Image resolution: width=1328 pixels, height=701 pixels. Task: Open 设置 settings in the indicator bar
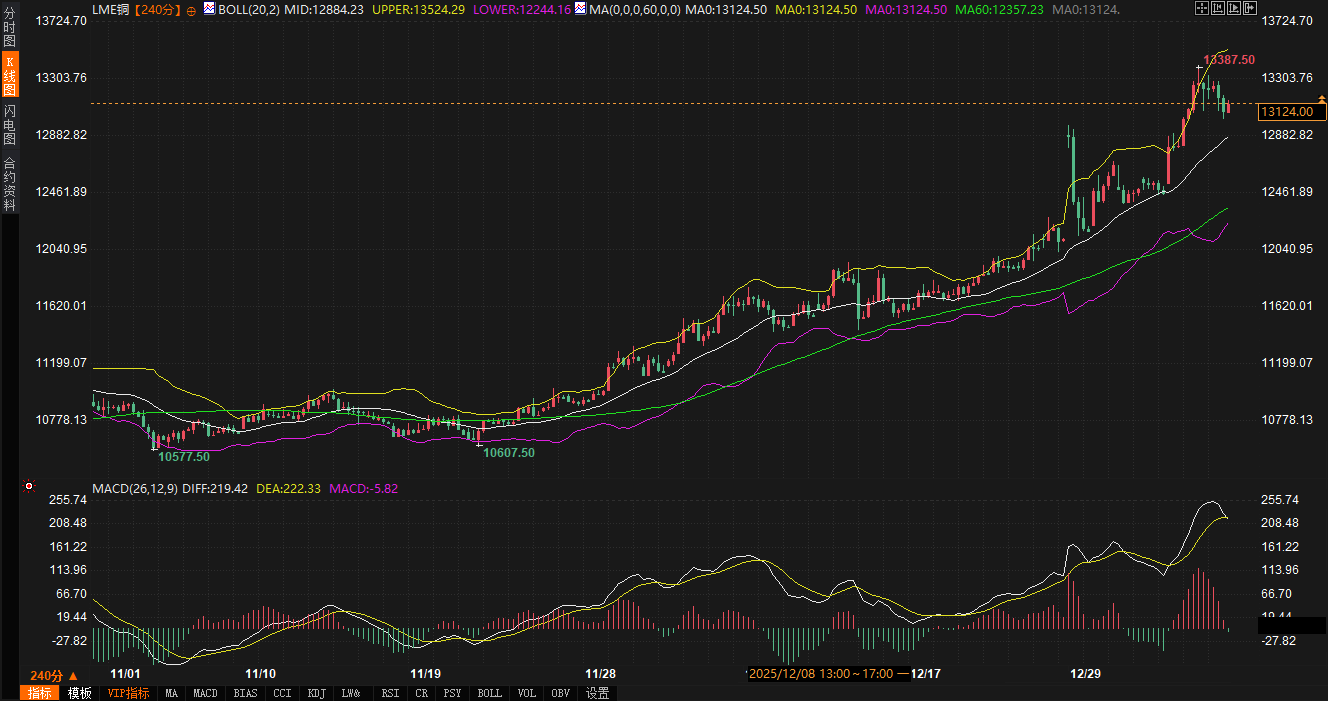coord(597,693)
